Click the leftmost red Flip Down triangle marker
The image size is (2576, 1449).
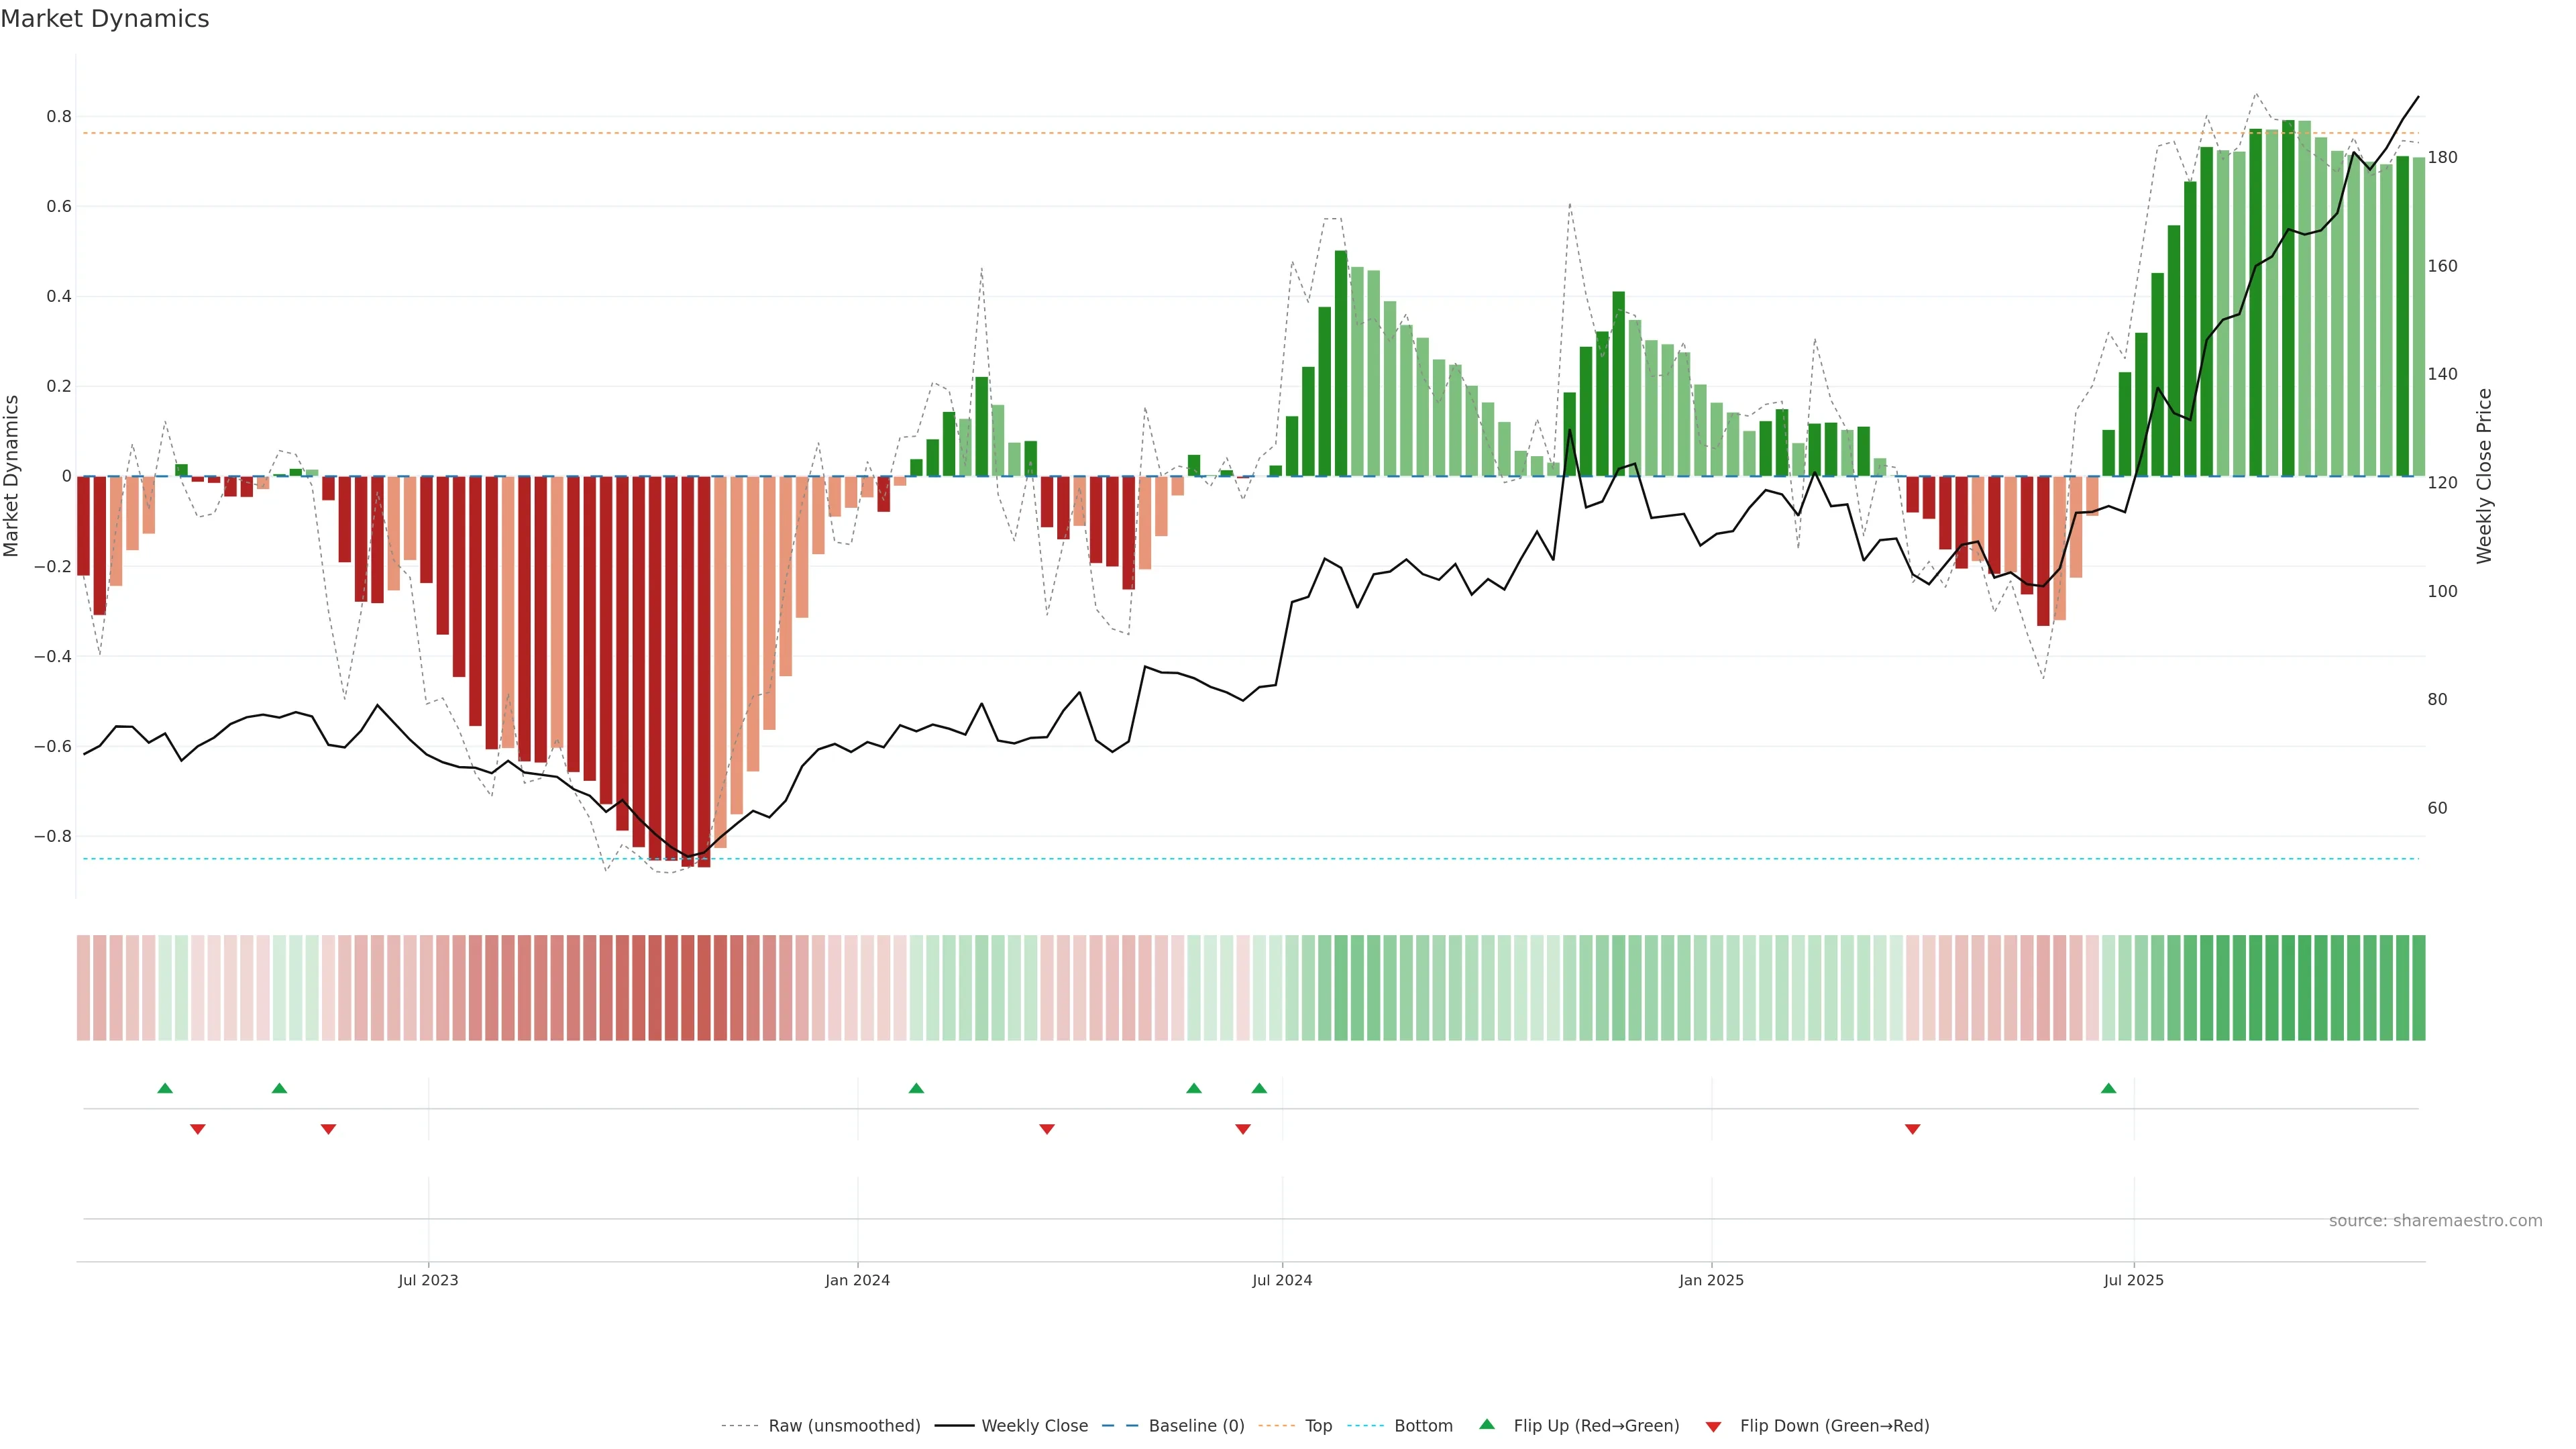tap(198, 1129)
